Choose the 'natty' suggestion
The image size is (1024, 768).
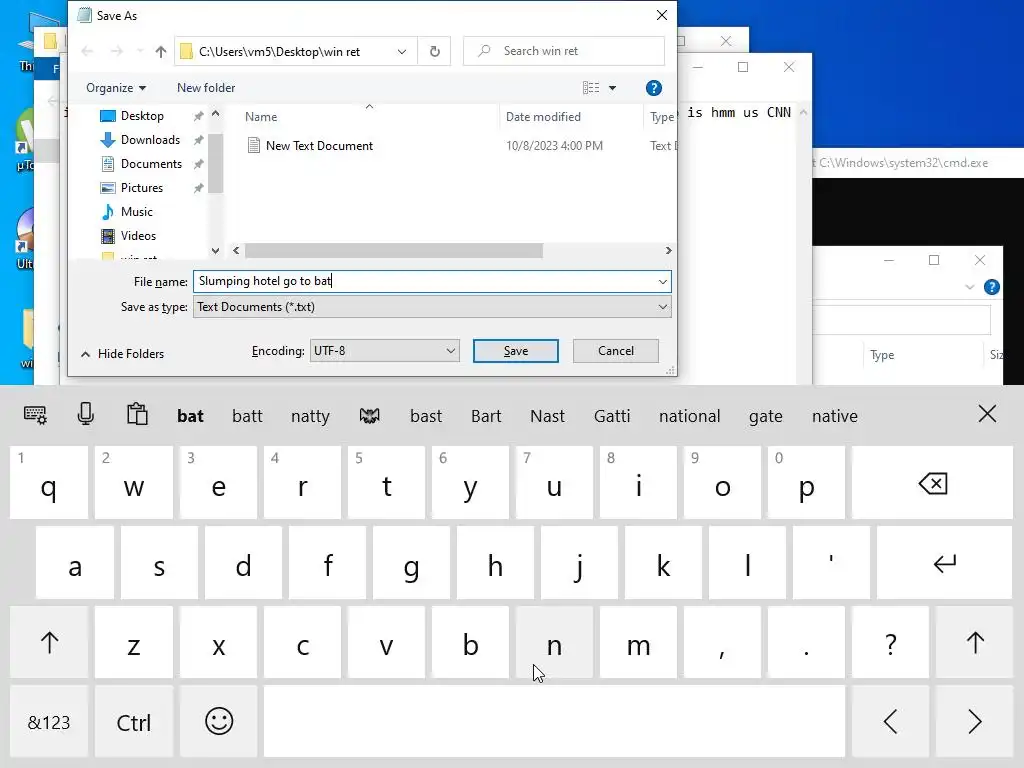[310, 416]
